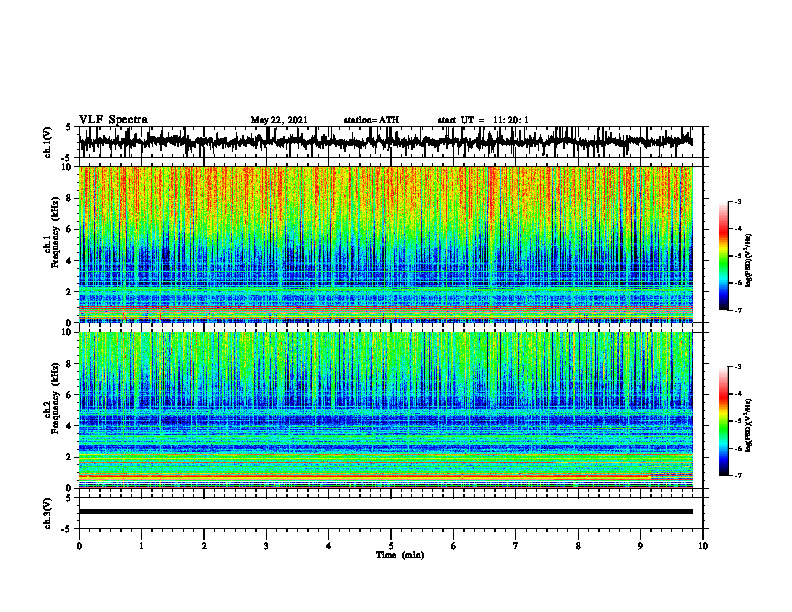The image size is (792, 612).
Task: Click time axis tick label "1"
Action: [141, 546]
